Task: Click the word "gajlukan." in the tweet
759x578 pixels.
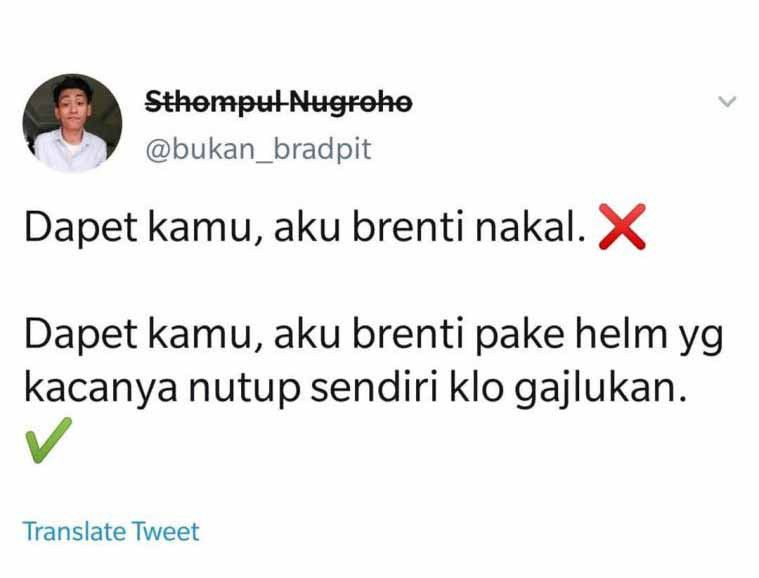Action: tap(600, 389)
